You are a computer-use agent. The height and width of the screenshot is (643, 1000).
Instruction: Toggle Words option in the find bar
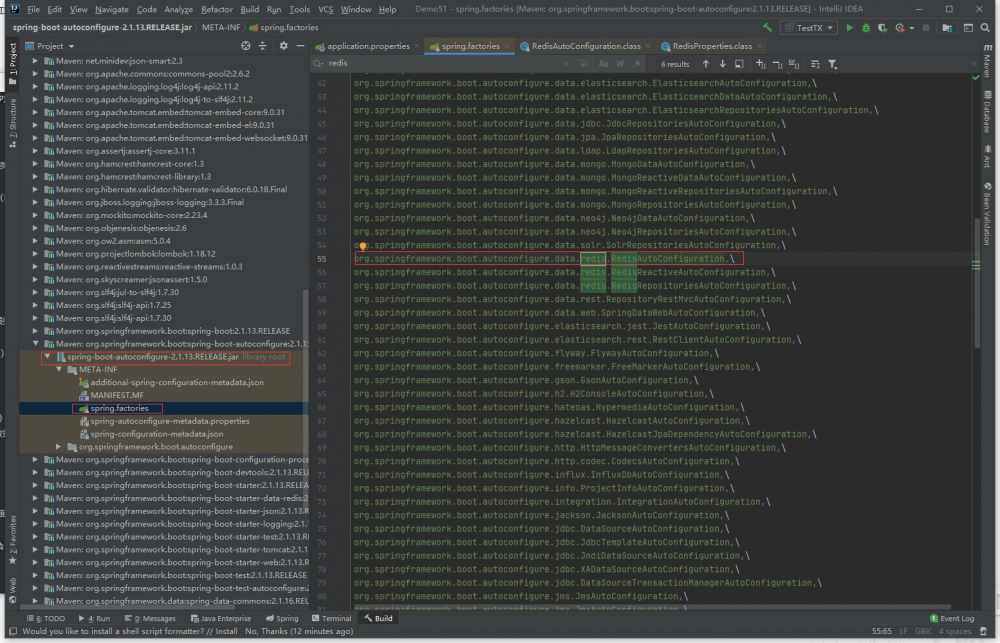coord(620,64)
